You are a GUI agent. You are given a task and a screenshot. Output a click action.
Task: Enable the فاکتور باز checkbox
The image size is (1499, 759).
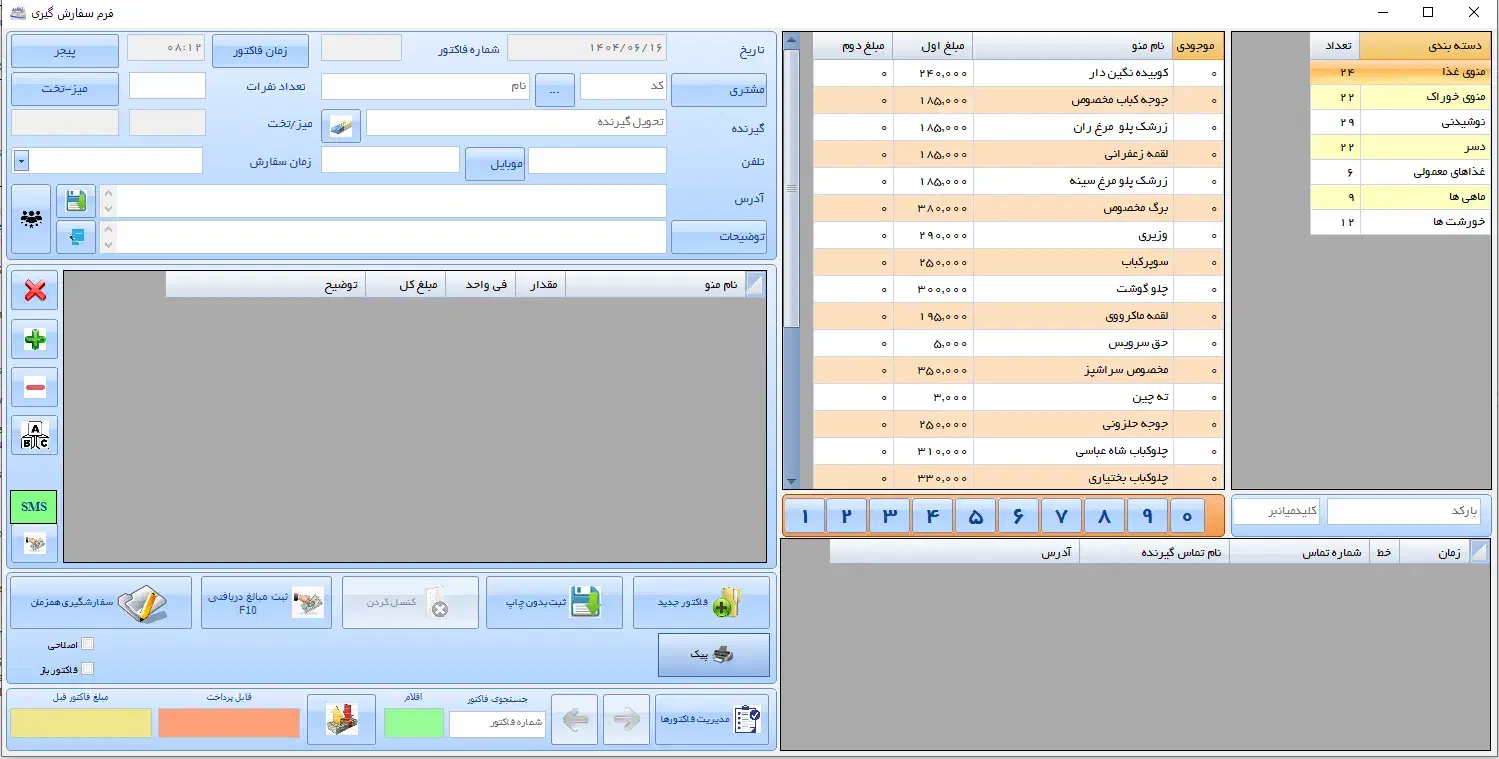pyautogui.click(x=88, y=667)
